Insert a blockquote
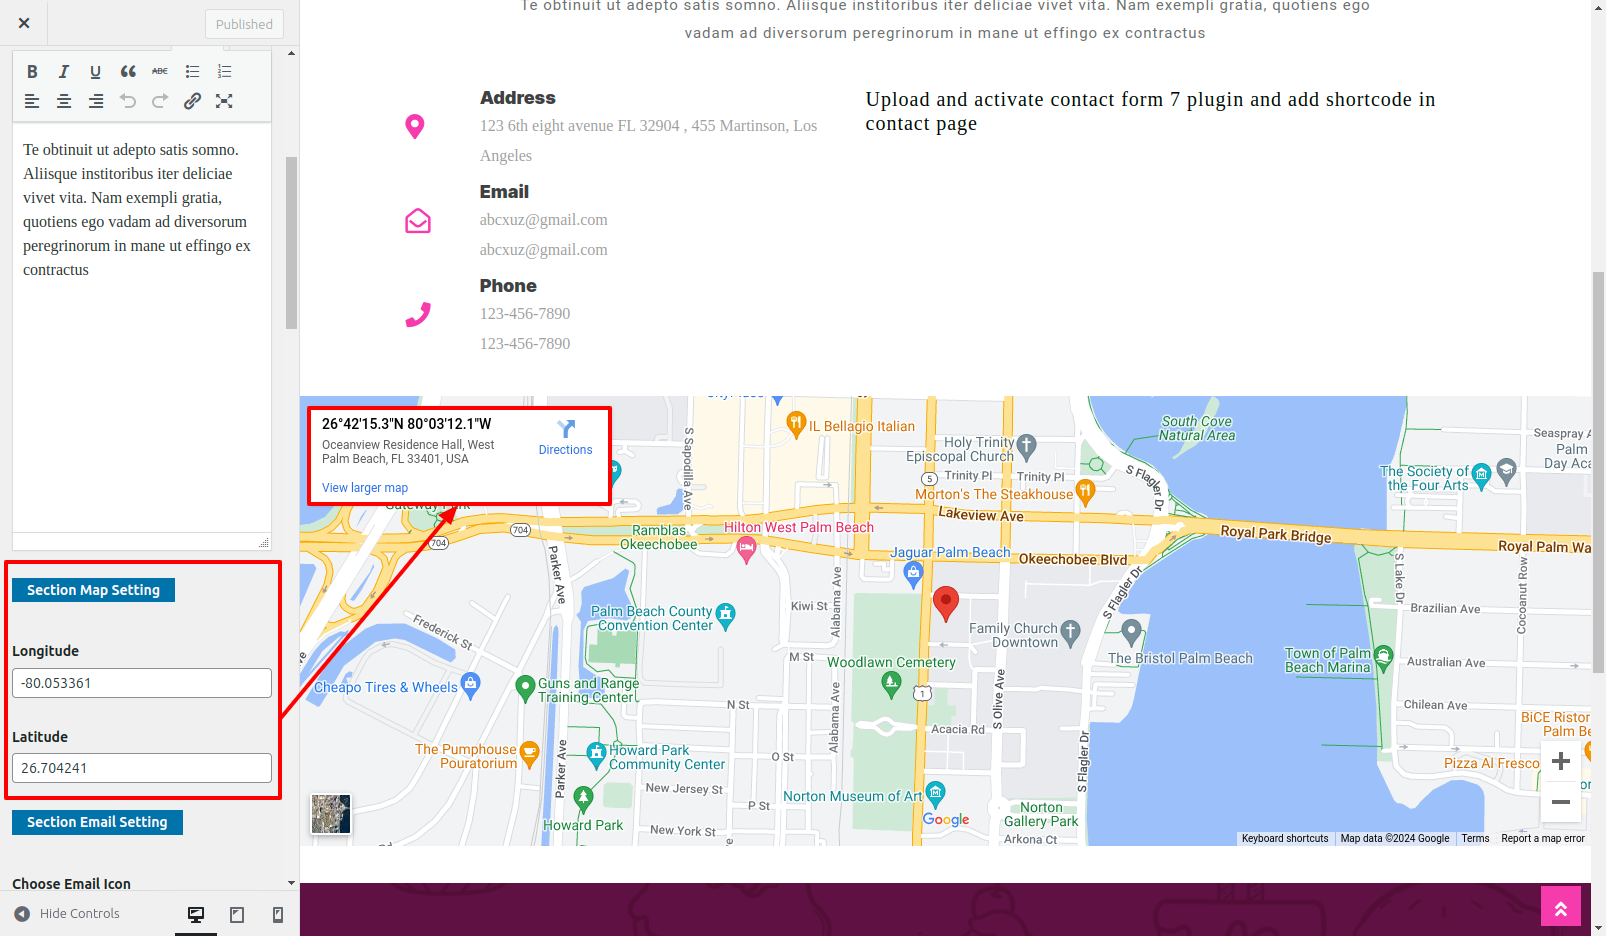Screen dimensions: 1606x936 (128, 71)
